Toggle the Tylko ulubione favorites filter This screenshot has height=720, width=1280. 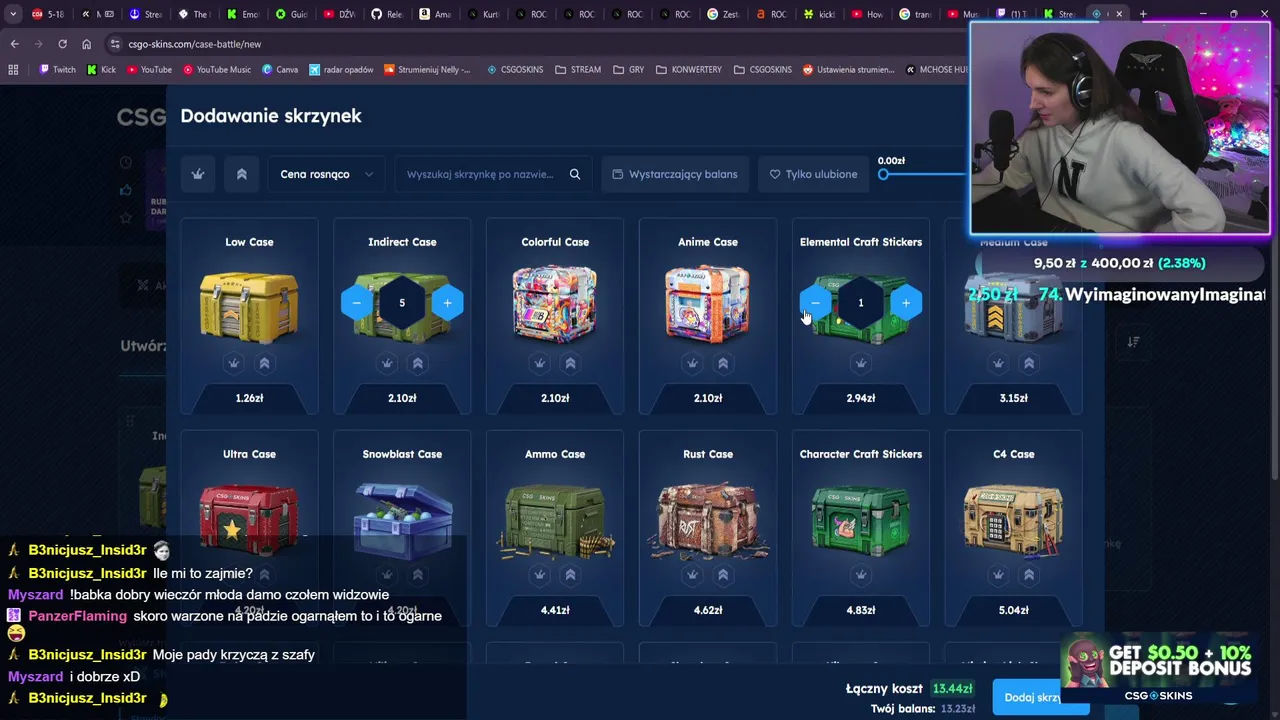(813, 174)
